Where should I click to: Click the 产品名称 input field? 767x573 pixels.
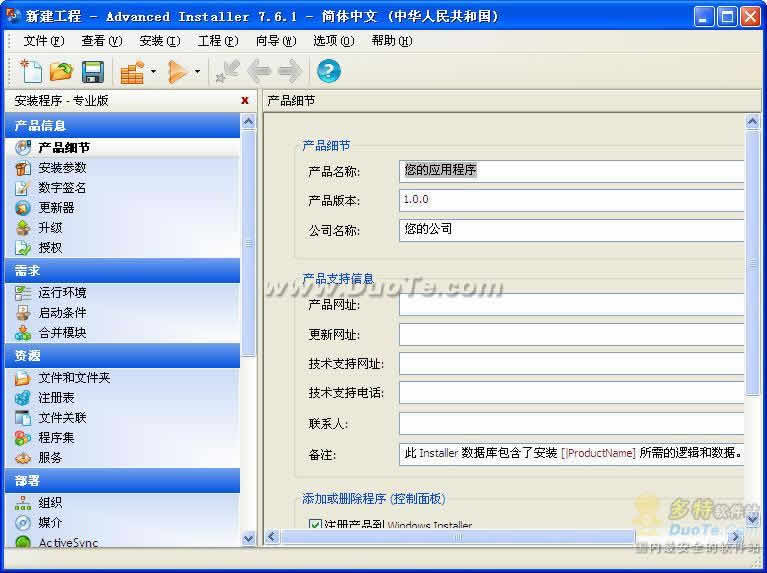571,171
